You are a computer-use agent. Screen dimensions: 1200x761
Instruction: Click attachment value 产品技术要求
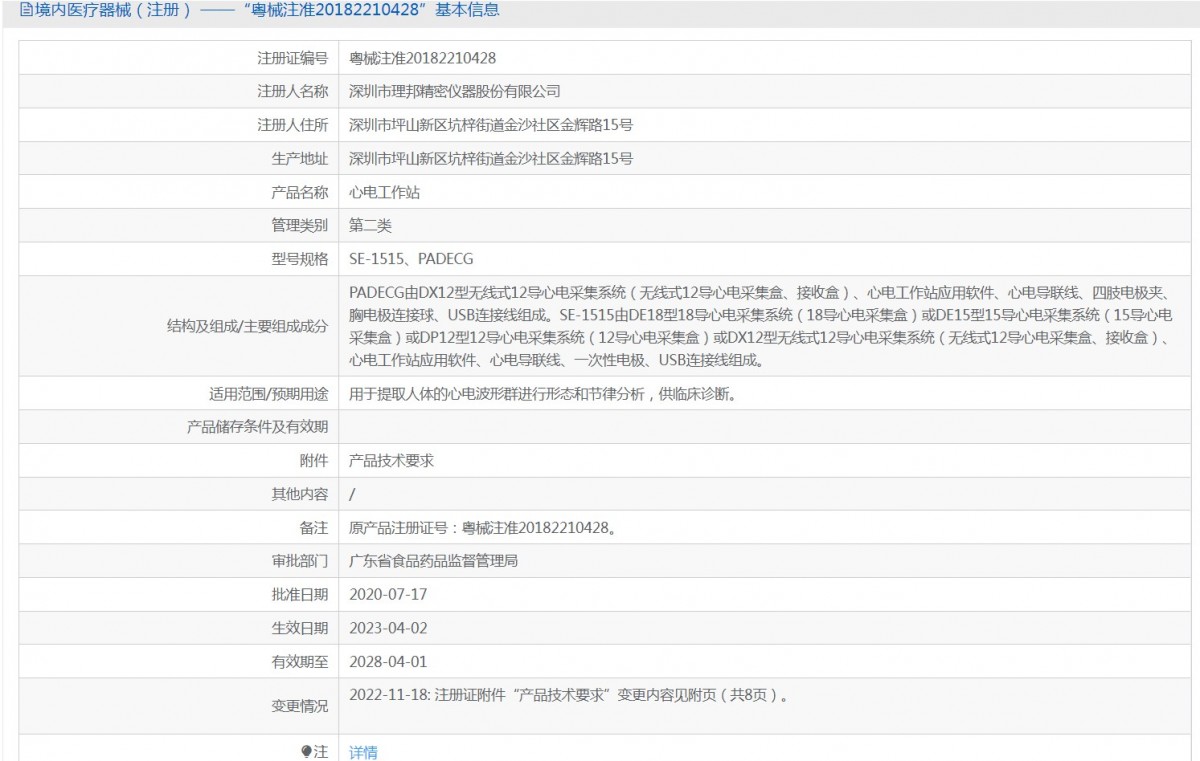(391, 461)
